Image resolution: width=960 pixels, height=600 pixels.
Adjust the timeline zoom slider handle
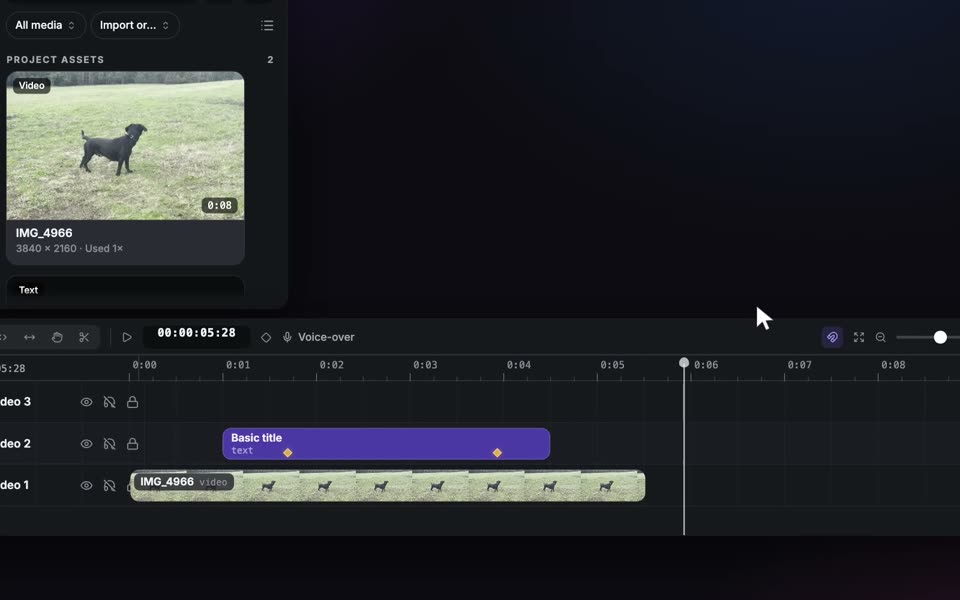(940, 337)
